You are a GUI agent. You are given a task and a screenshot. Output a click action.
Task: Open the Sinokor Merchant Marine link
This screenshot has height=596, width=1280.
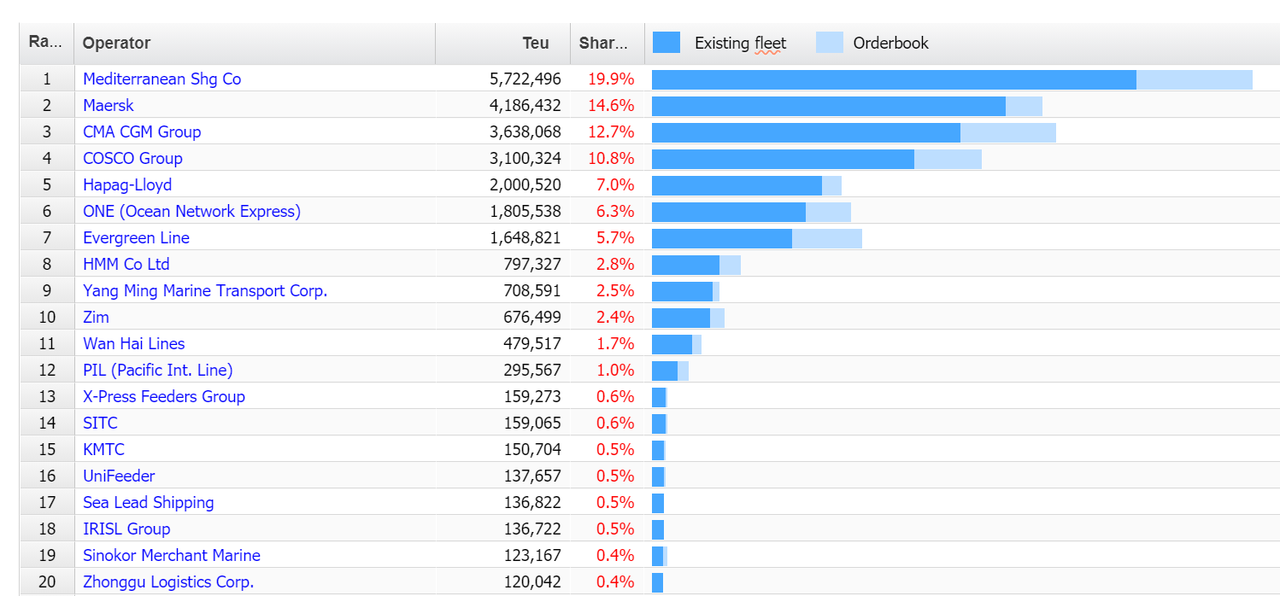172,556
